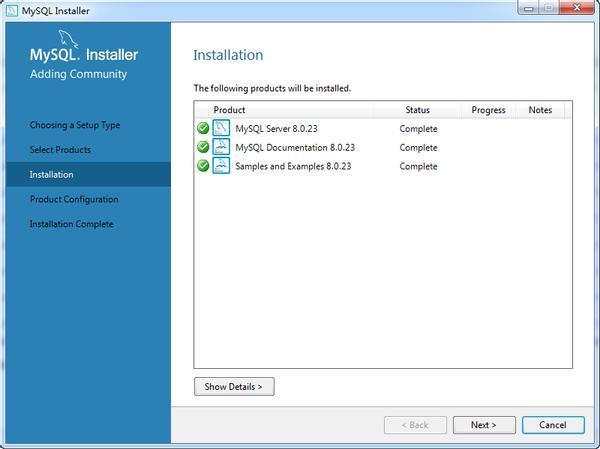Select the MySQL Server product icon

pos(221,128)
